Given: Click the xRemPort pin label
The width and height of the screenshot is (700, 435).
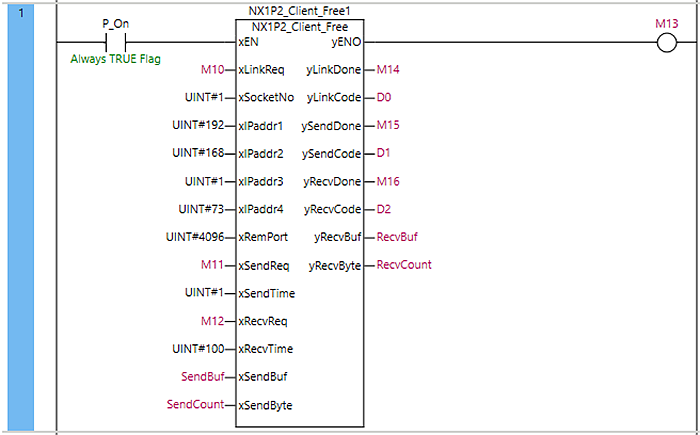Looking at the screenshot, I should (263, 237).
